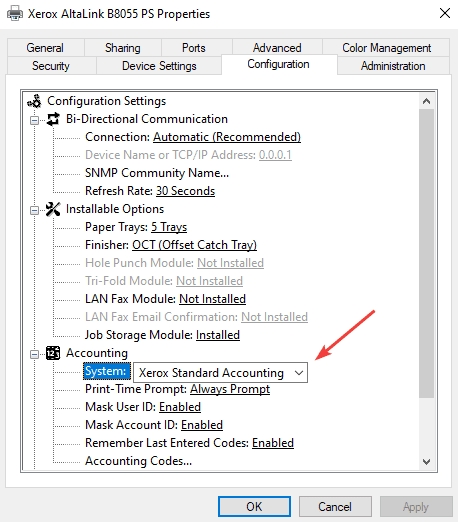Open the Accounting Codes... item

pos(138,461)
